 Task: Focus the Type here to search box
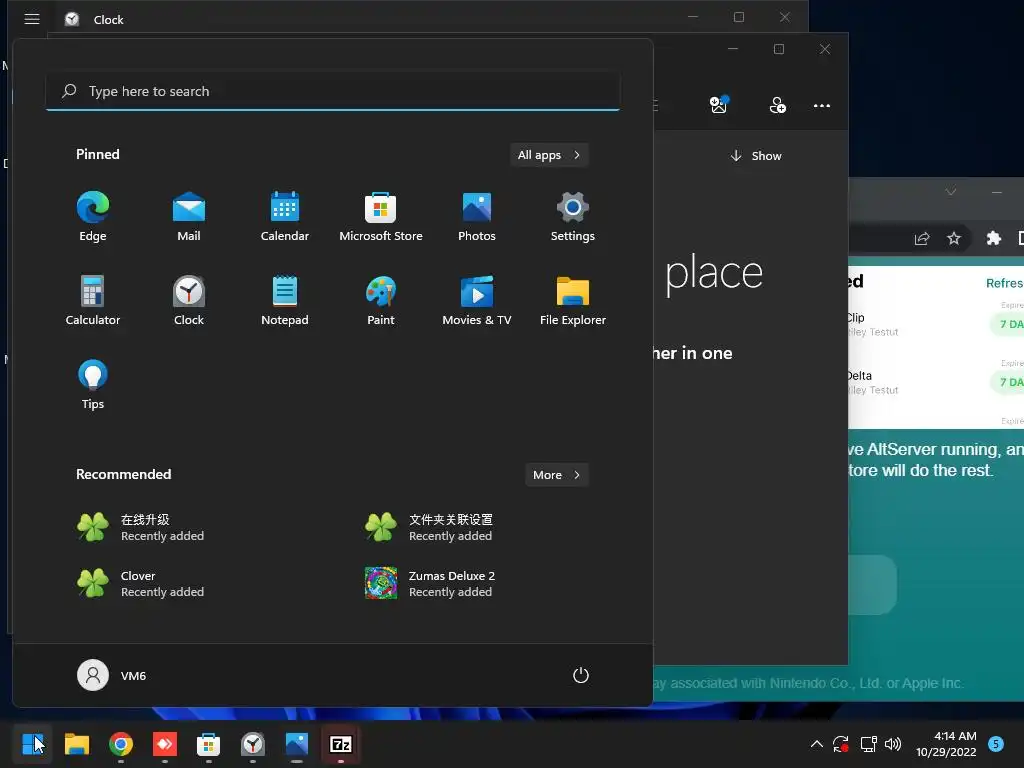coord(333,91)
